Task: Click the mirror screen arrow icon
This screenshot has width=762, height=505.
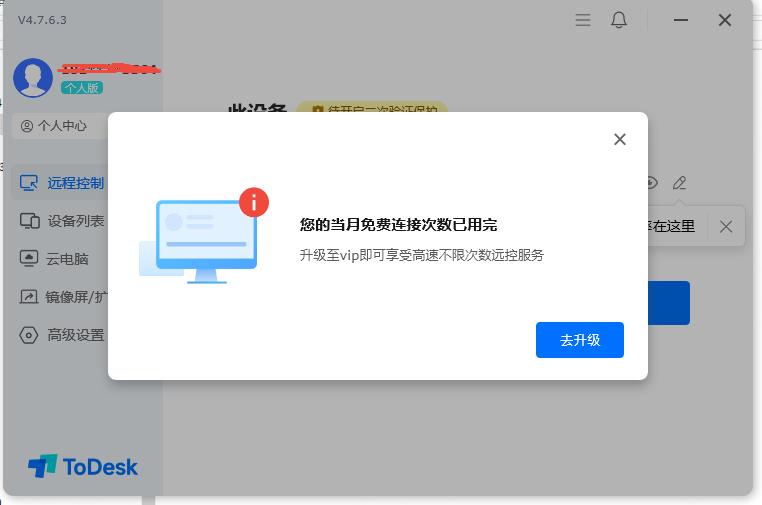Action: [29, 296]
